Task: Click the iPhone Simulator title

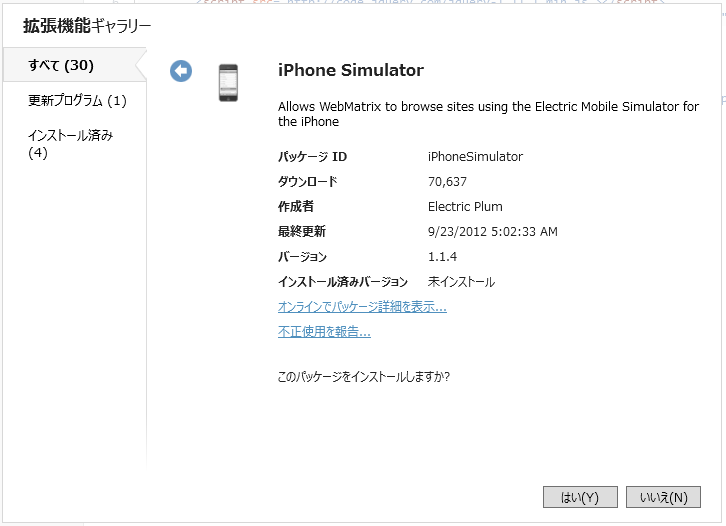Action: 350,70
